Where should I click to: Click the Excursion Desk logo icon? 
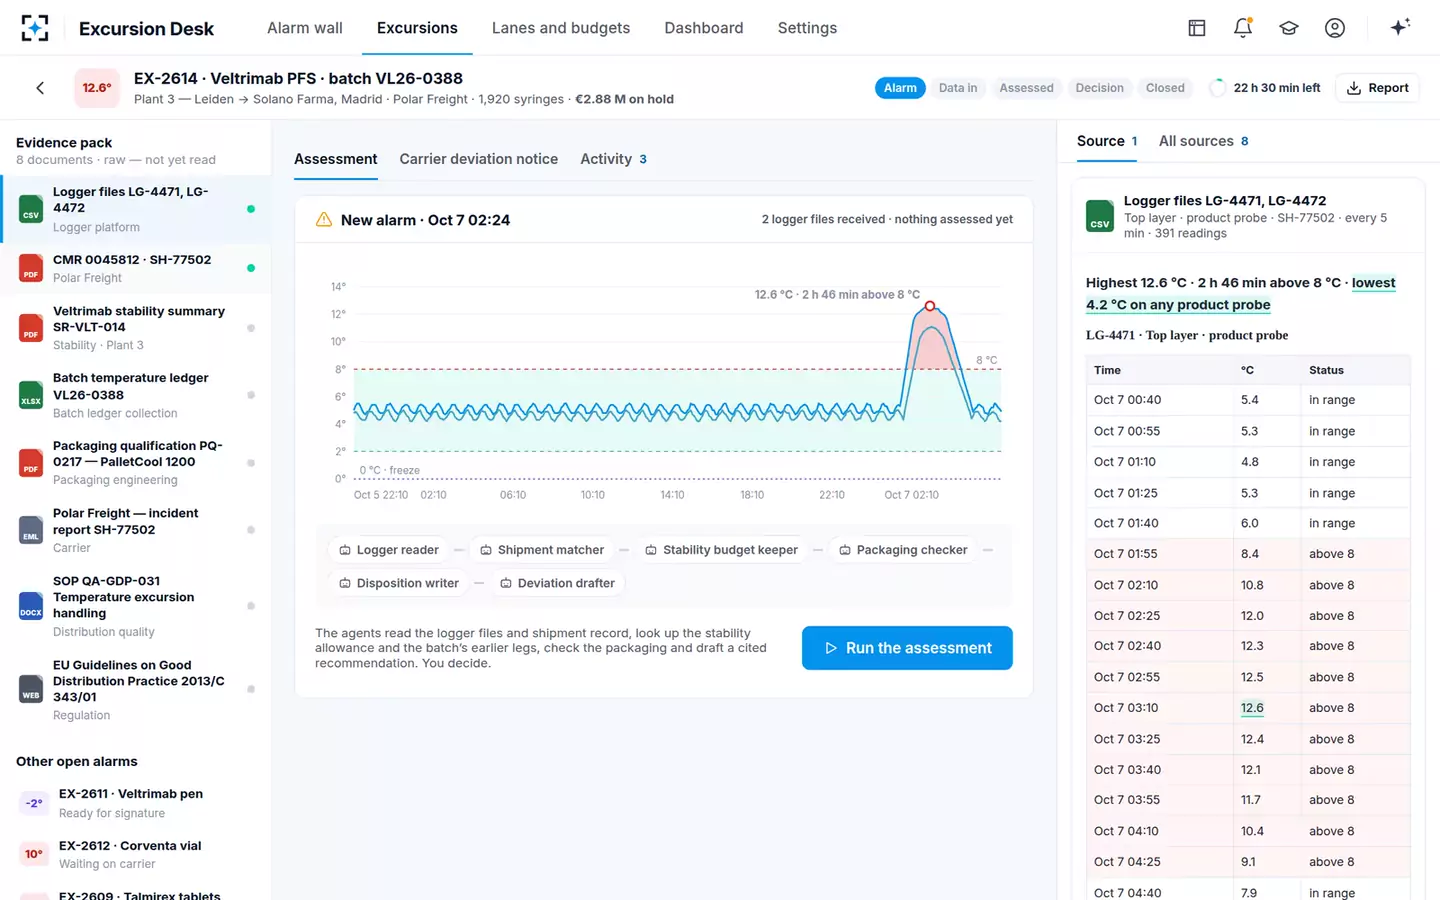[x=35, y=28]
